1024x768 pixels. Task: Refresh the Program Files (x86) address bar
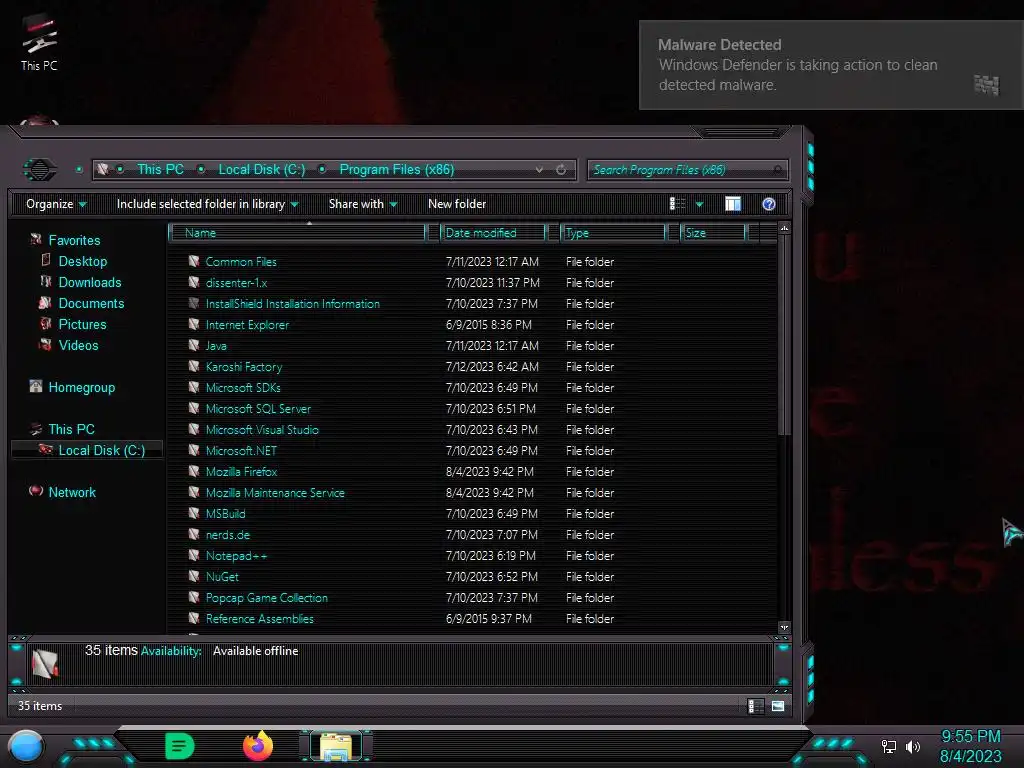[x=561, y=170]
